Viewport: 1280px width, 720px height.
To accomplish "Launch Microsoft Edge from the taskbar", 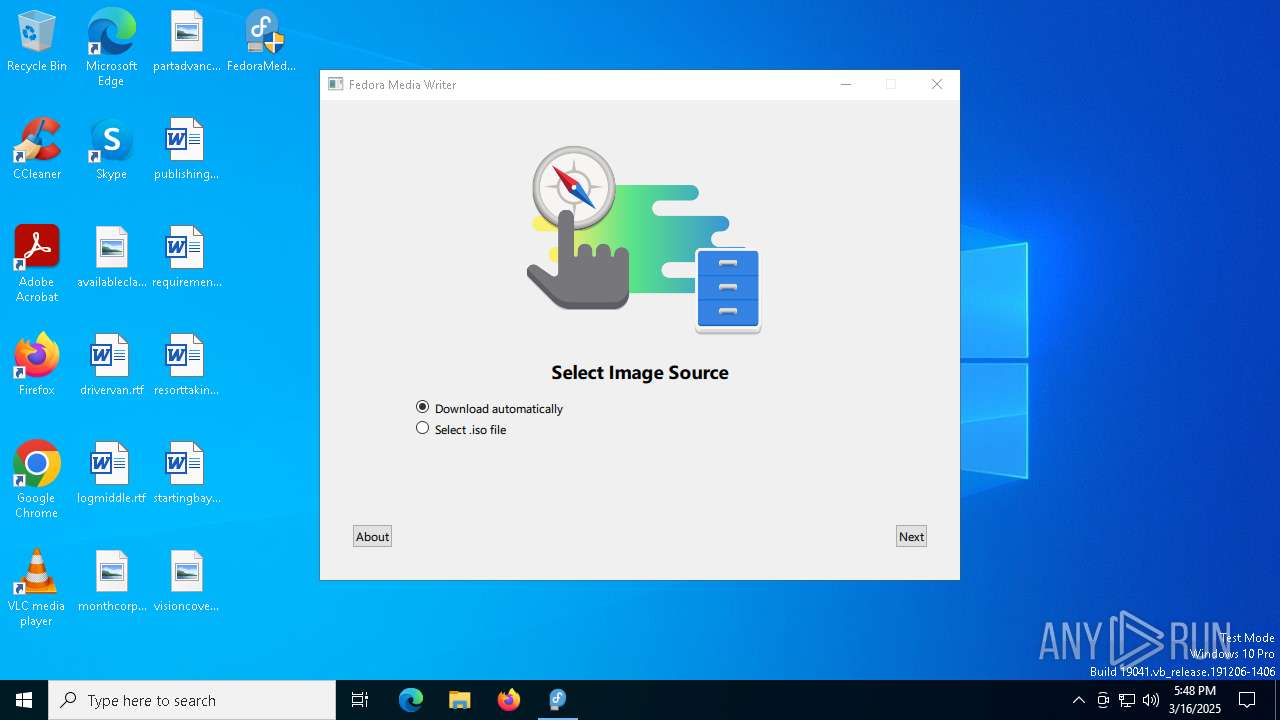I will pos(411,700).
